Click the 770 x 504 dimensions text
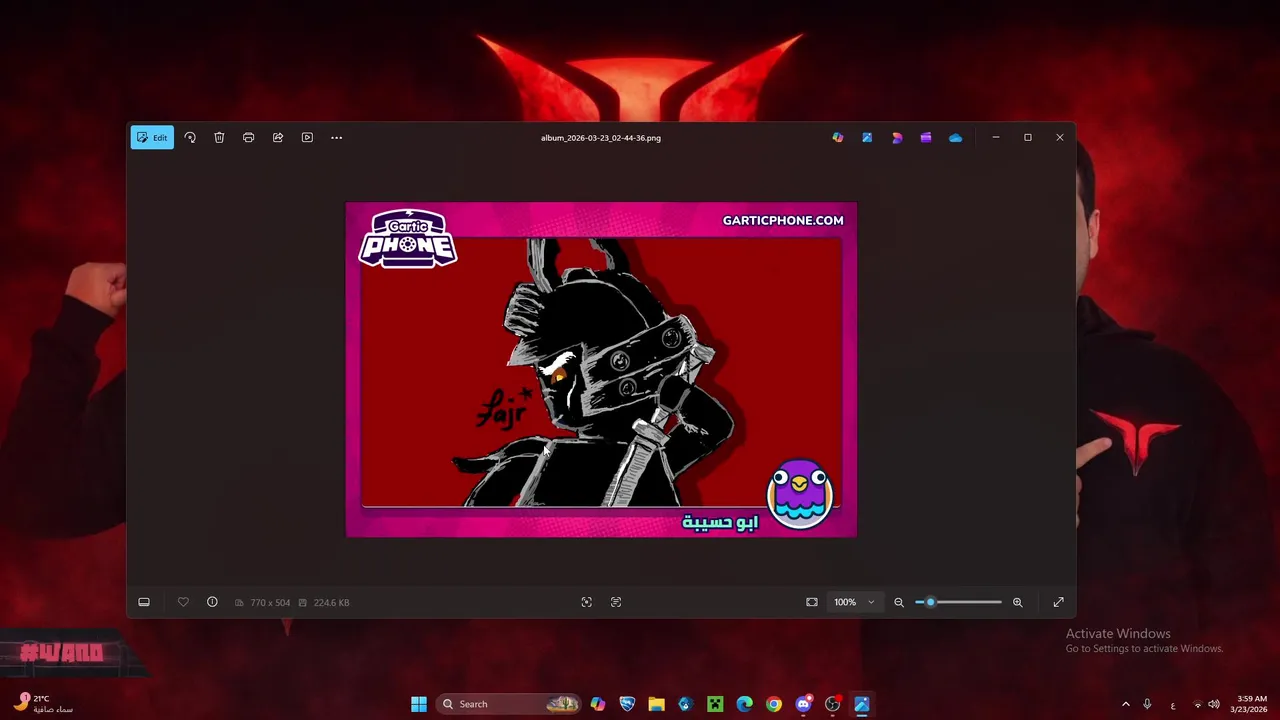Image resolution: width=1280 pixels, height=720 pixels. pyautogui.click(x=270, y=603)
